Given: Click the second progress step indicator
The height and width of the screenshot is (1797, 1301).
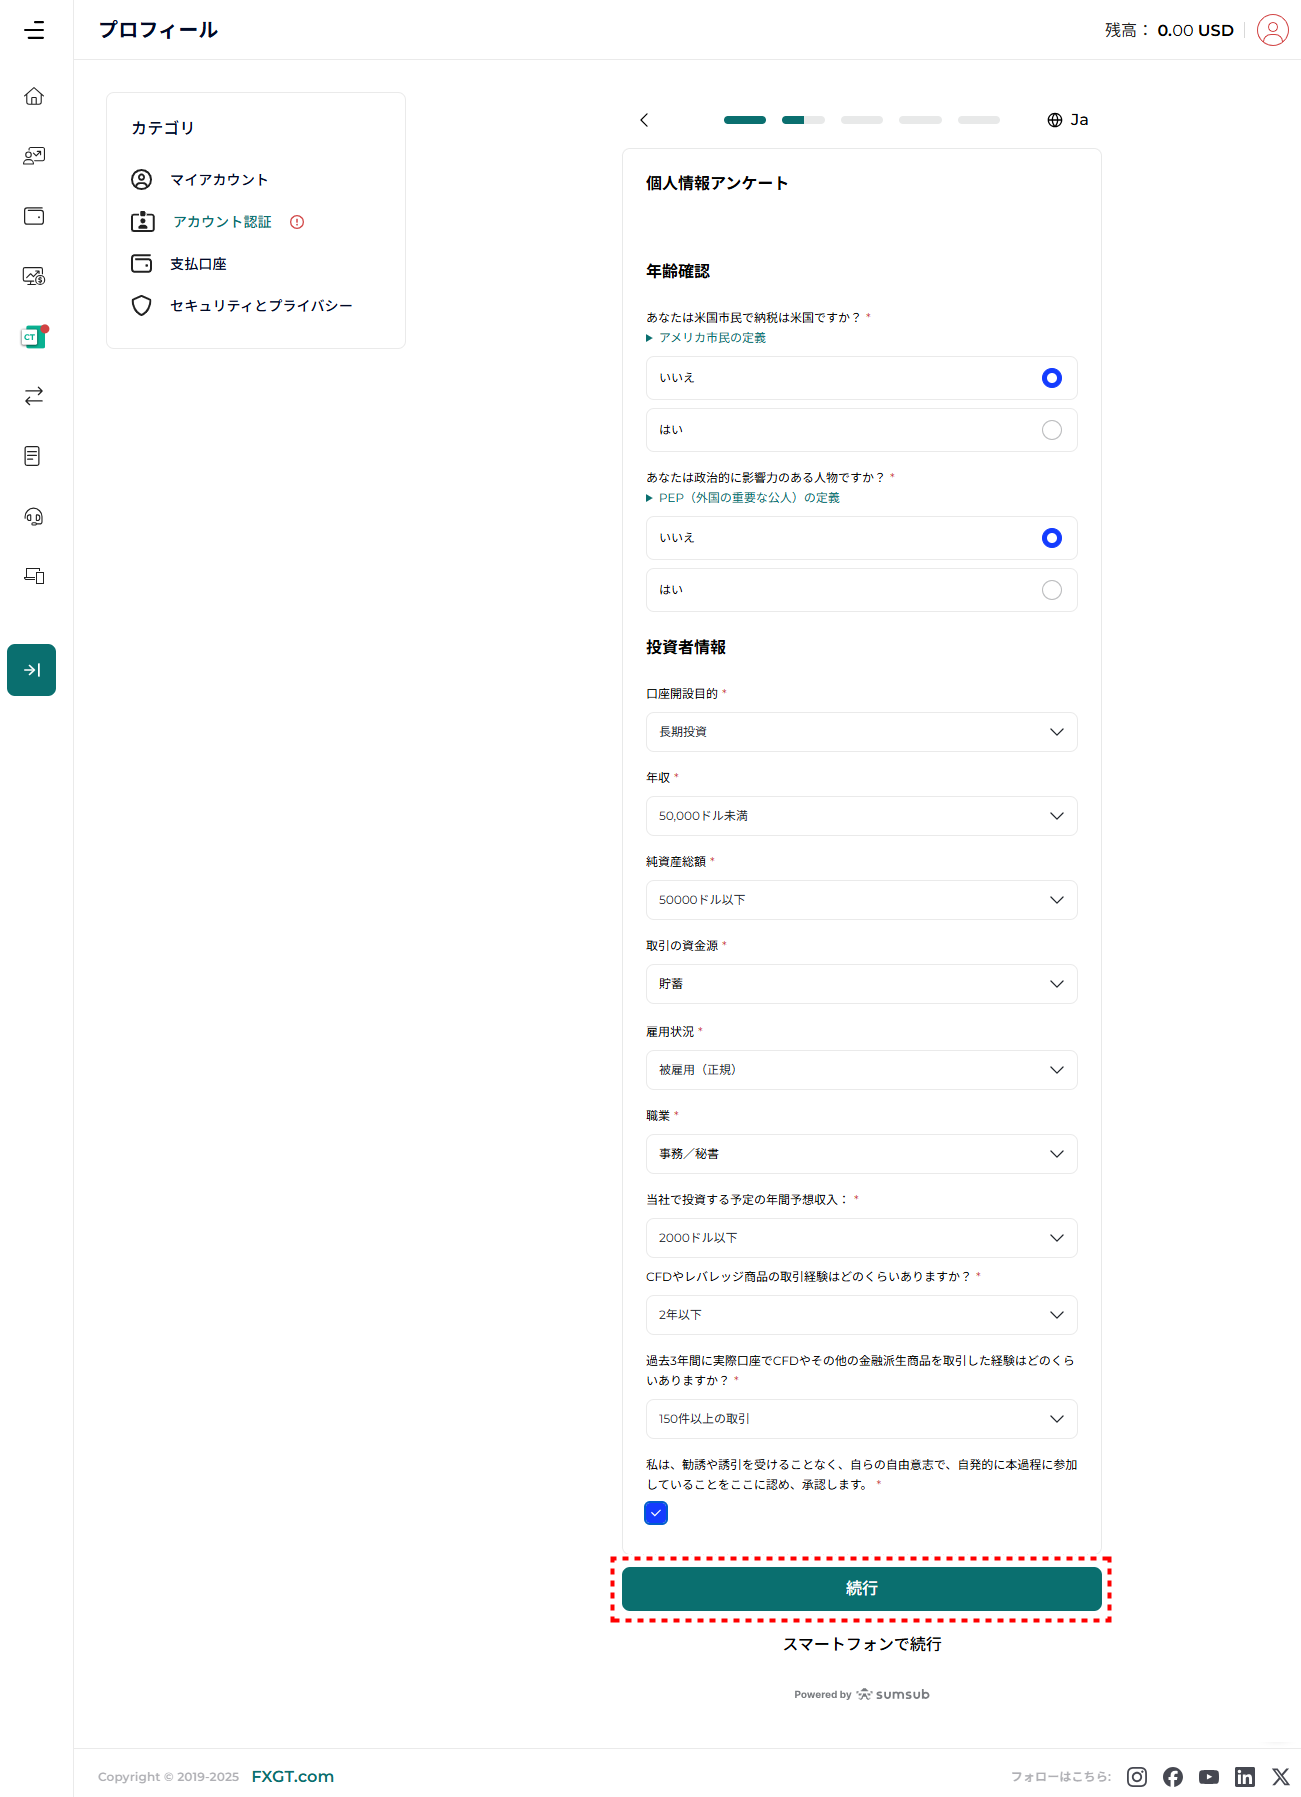Looking at the screenshot, I should [x=803, y=120].
